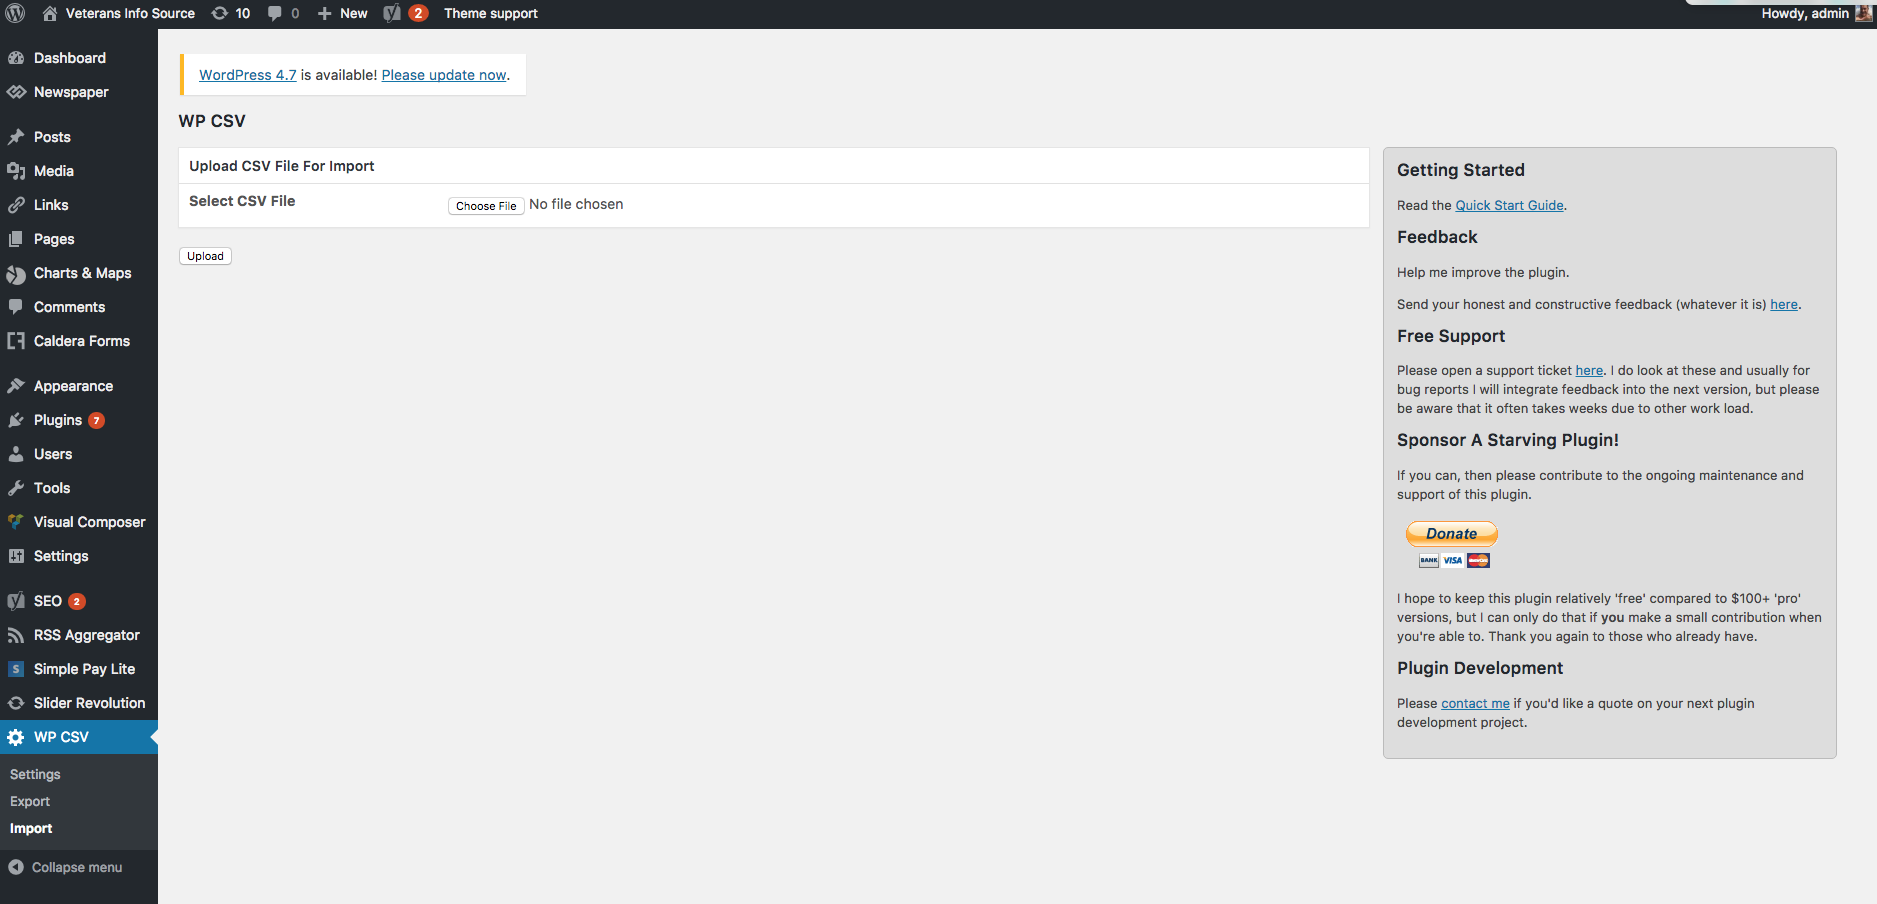The width and height of the screenshot is (1877, 904).
Task: Click the 'Select CSV File' label
Action: point(242,201)
